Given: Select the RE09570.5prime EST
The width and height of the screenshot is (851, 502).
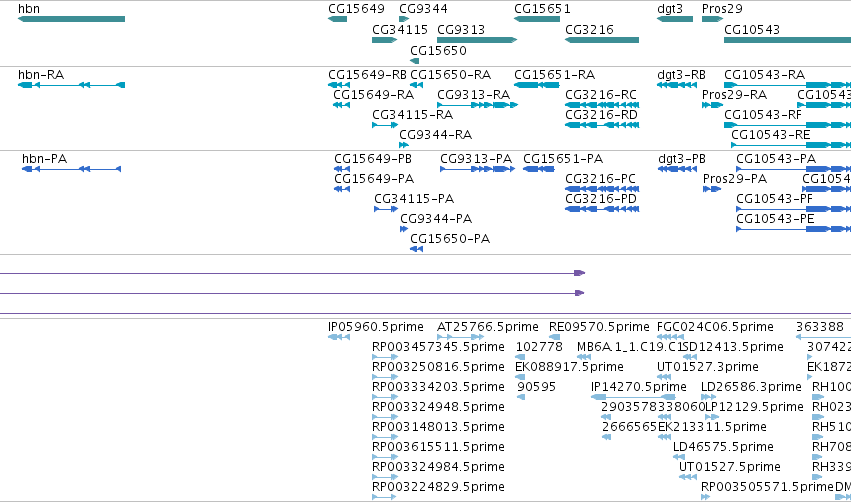Looking at the screenshot, I should pos(554,338).
